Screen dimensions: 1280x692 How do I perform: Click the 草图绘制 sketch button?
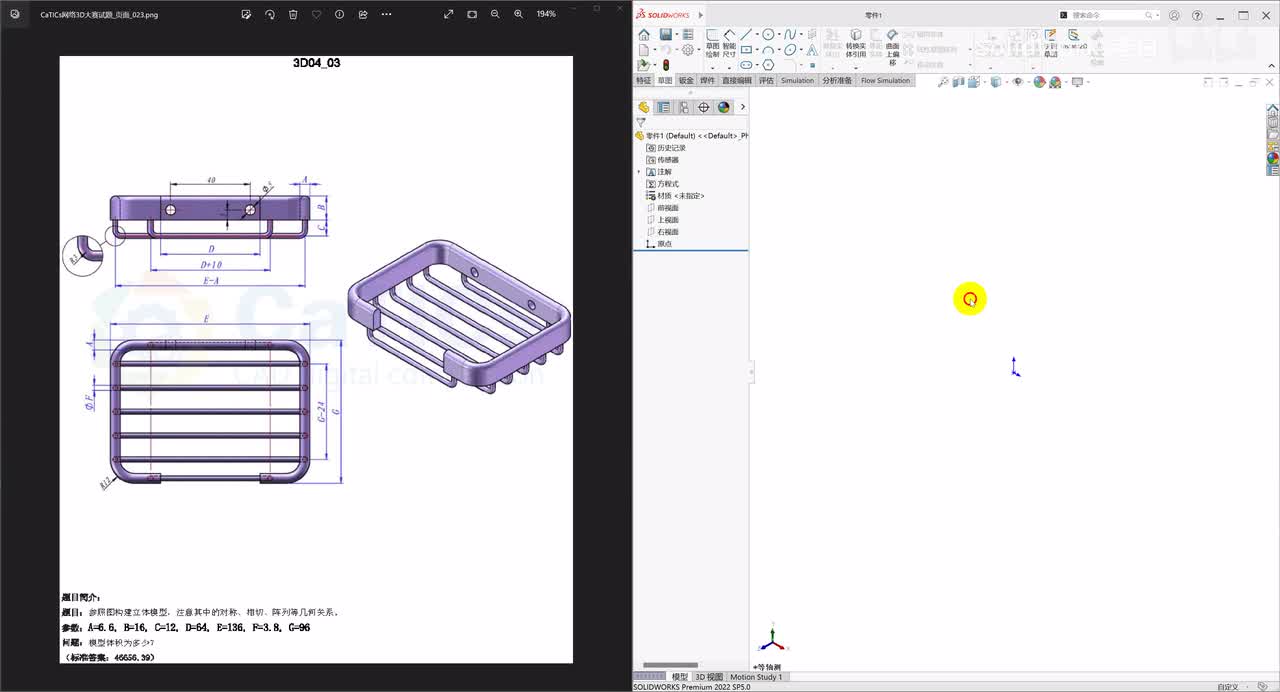(x=712, y=44)
